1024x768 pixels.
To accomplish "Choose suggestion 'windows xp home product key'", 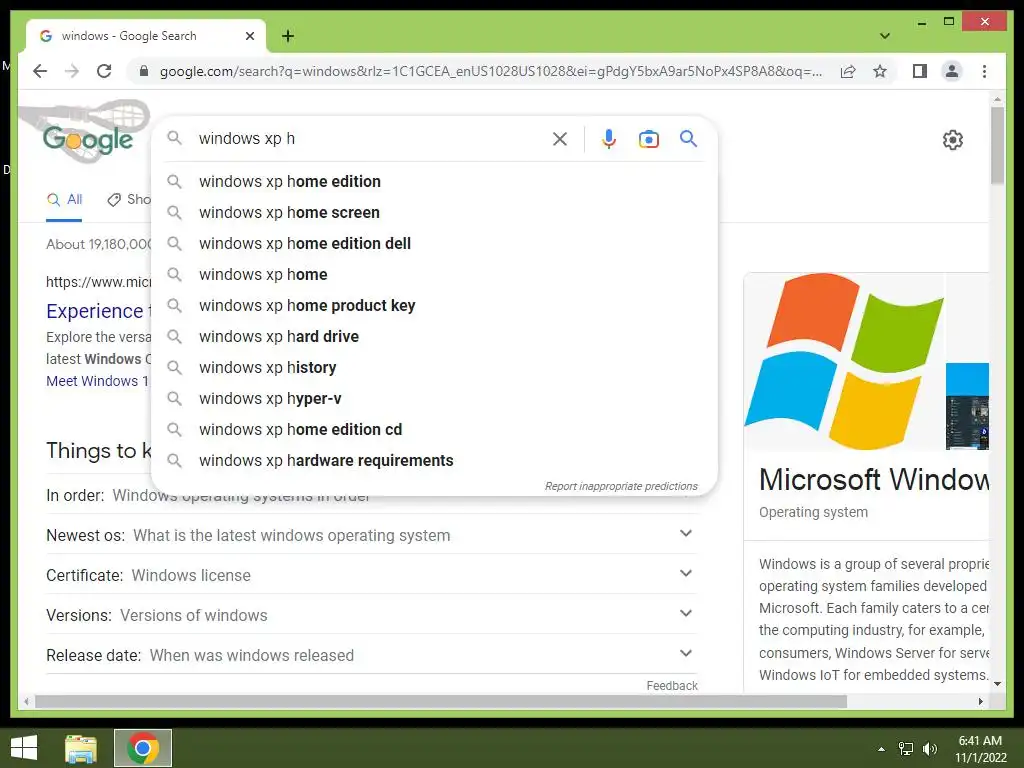I will pos(434,306).
